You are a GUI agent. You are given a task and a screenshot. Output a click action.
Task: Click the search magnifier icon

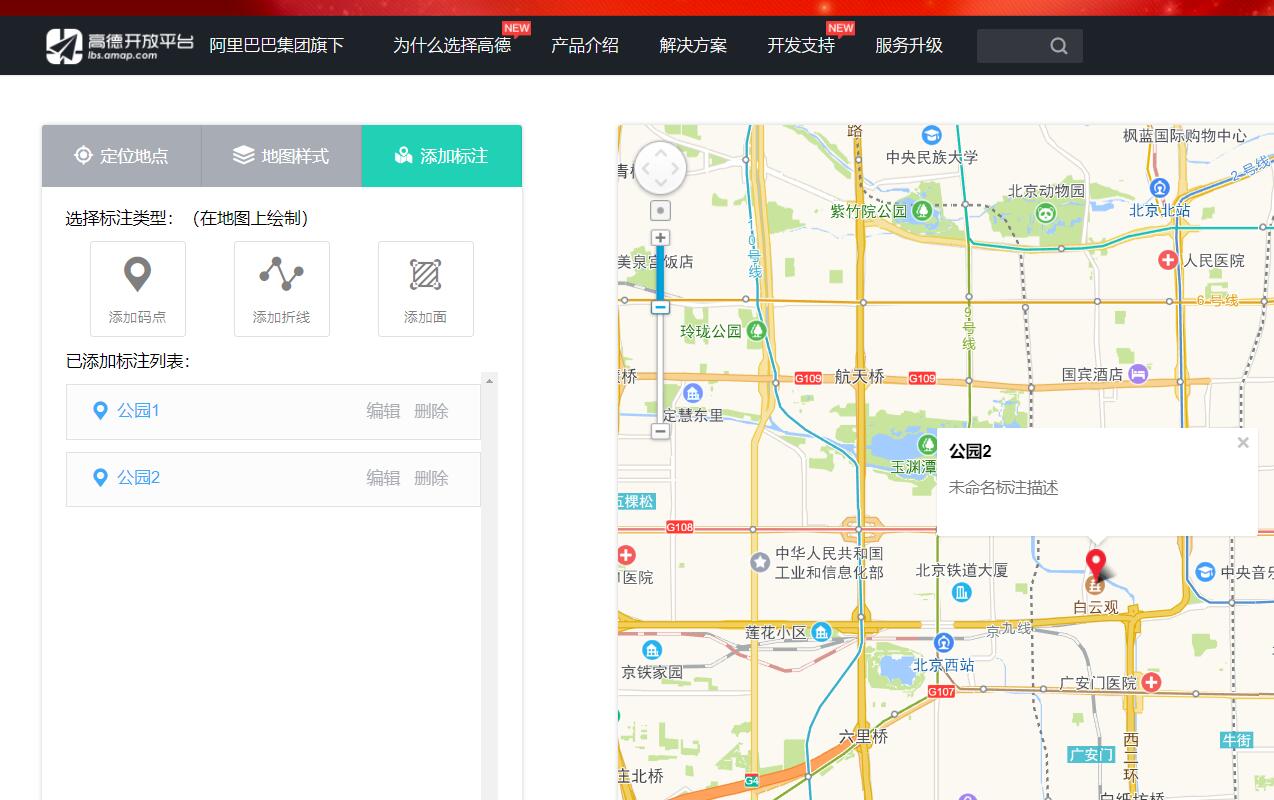[1058, 46]
